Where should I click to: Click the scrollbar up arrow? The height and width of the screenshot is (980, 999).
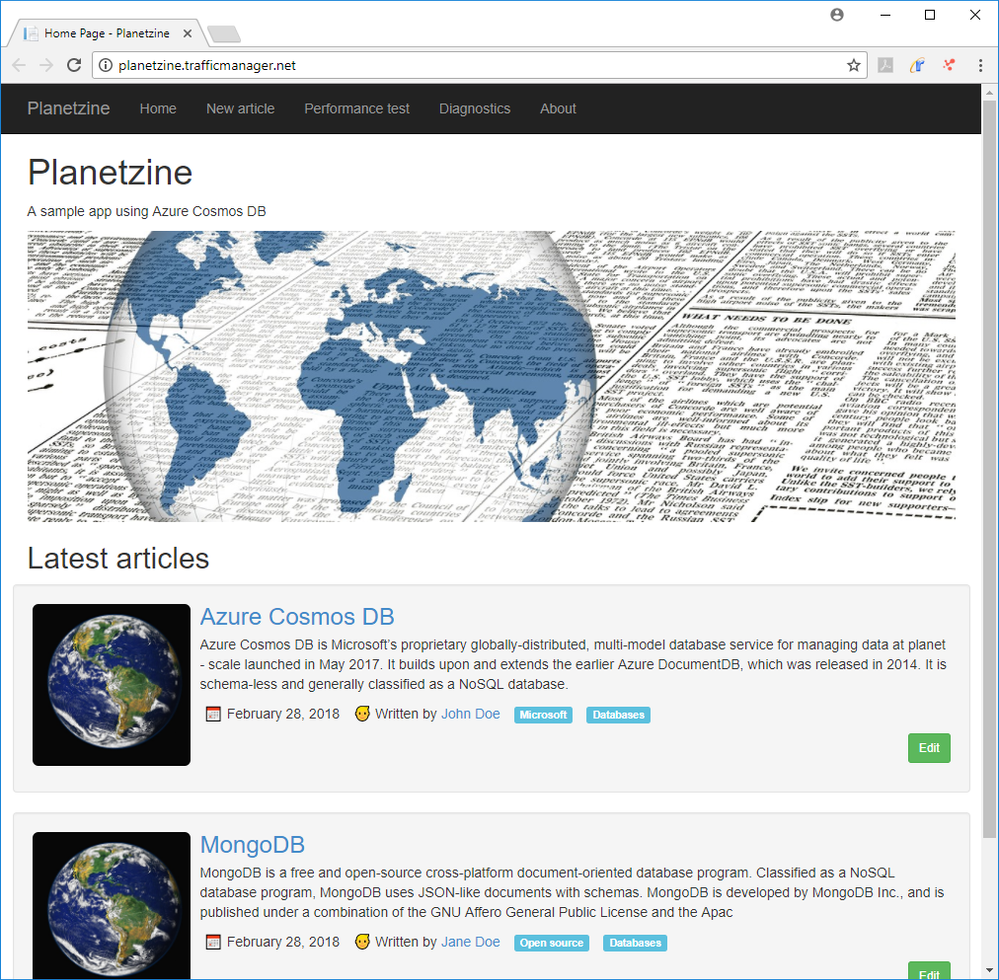coord(989,92)
